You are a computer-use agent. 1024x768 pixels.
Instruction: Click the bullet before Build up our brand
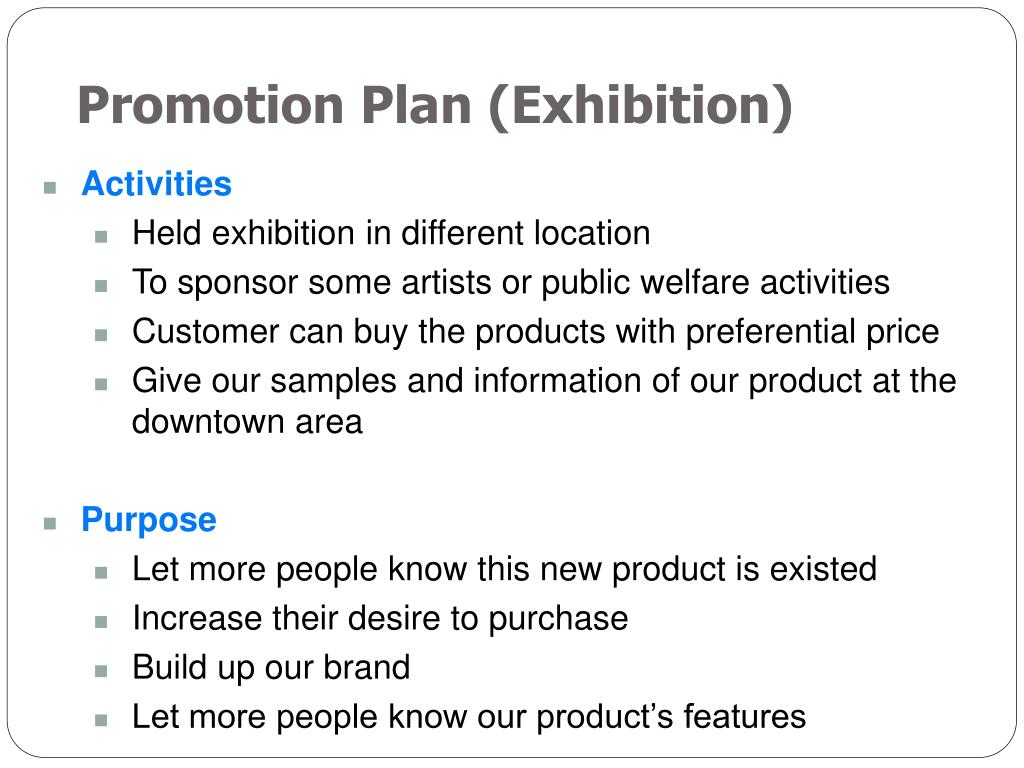pyautogui.click(x=101, y=671)
